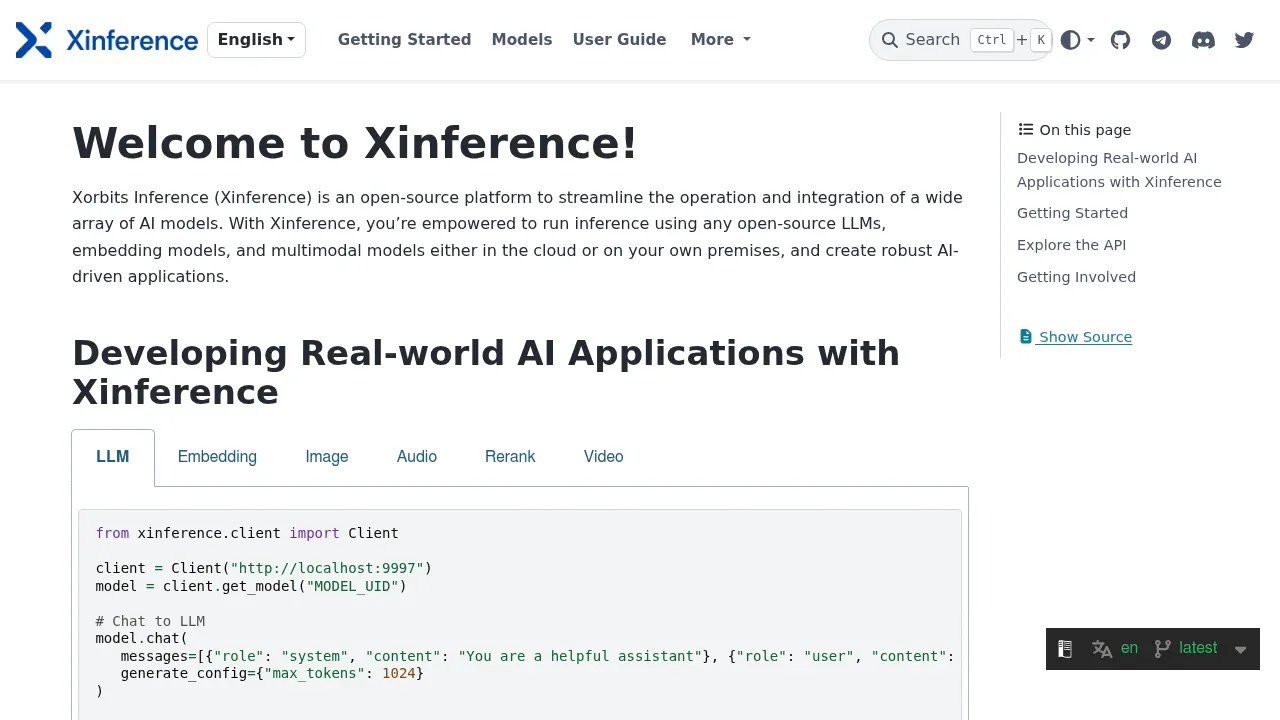This screenshot has width=1280, height=720.
Task: Jump to Getting Started in page sidebar
Action: coord(1072,213)
